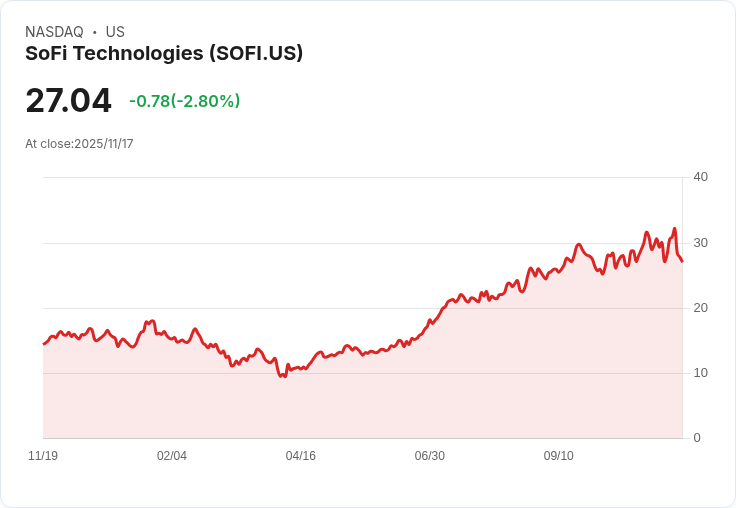The image size is (736, 508).
Task: Click the 0 y-axis tick label
Action: 697,438
